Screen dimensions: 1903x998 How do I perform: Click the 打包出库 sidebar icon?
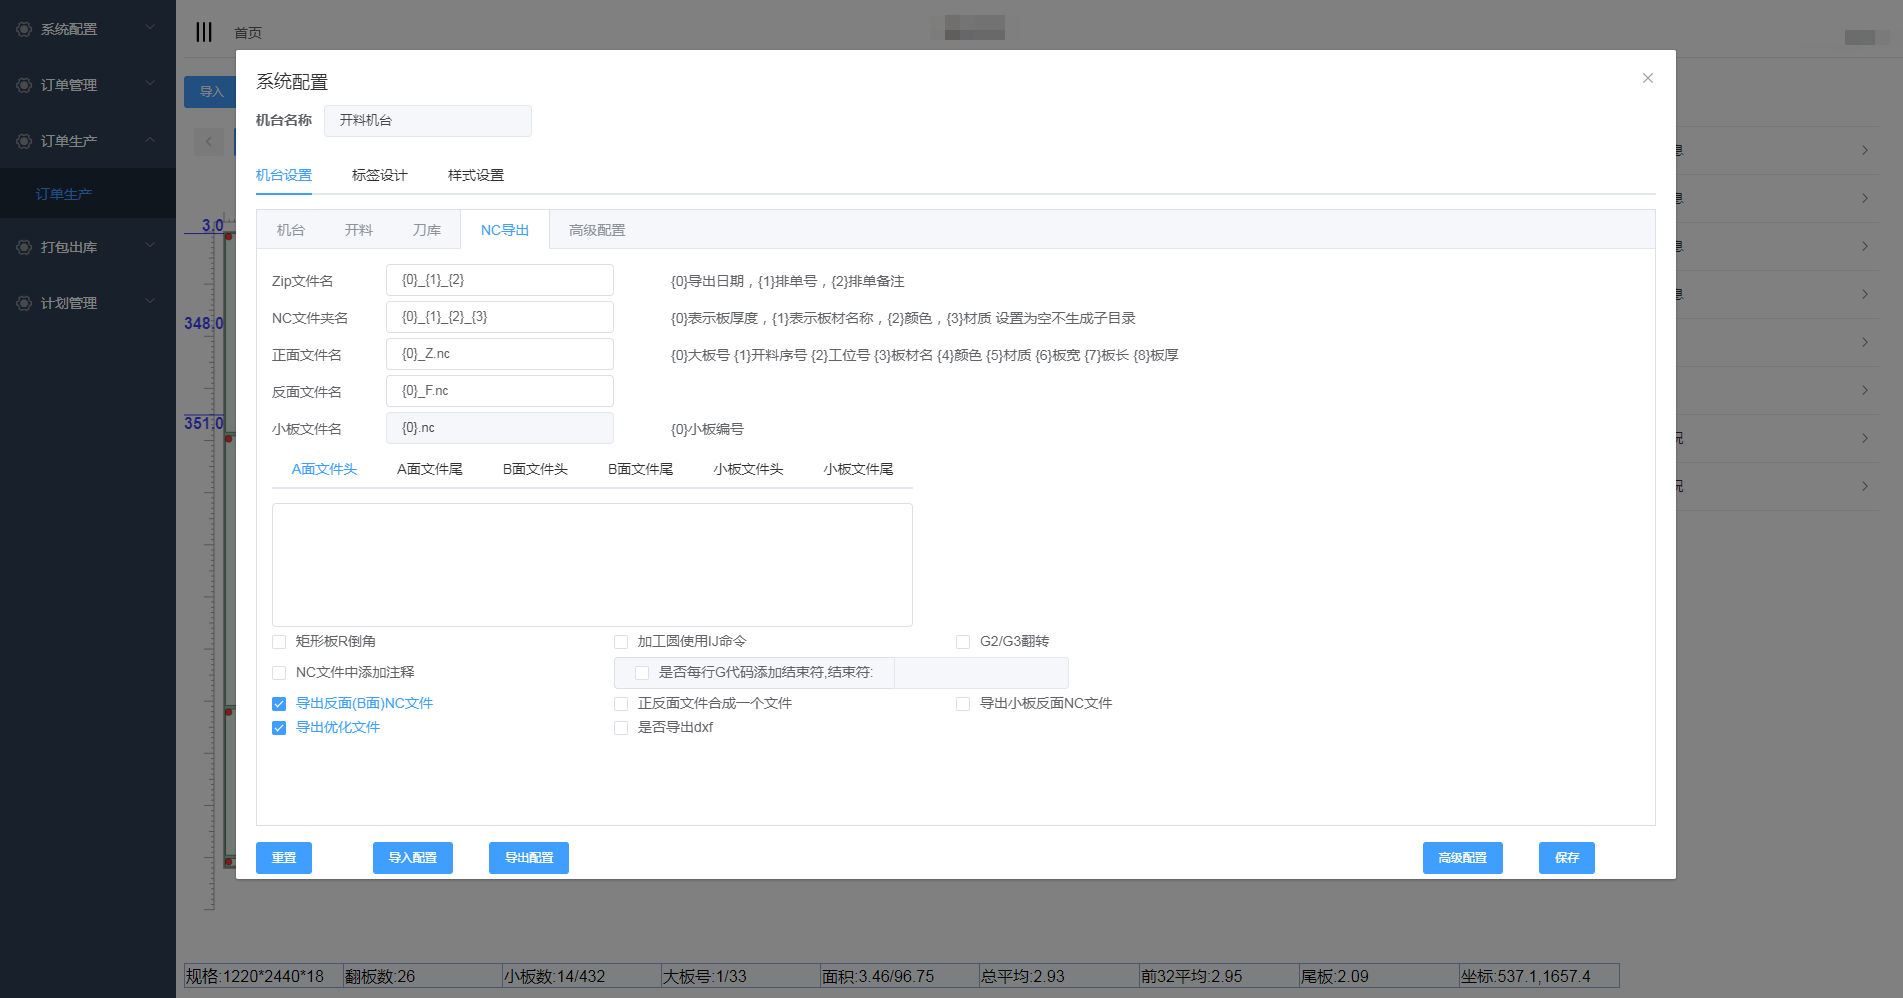(24, 247)
